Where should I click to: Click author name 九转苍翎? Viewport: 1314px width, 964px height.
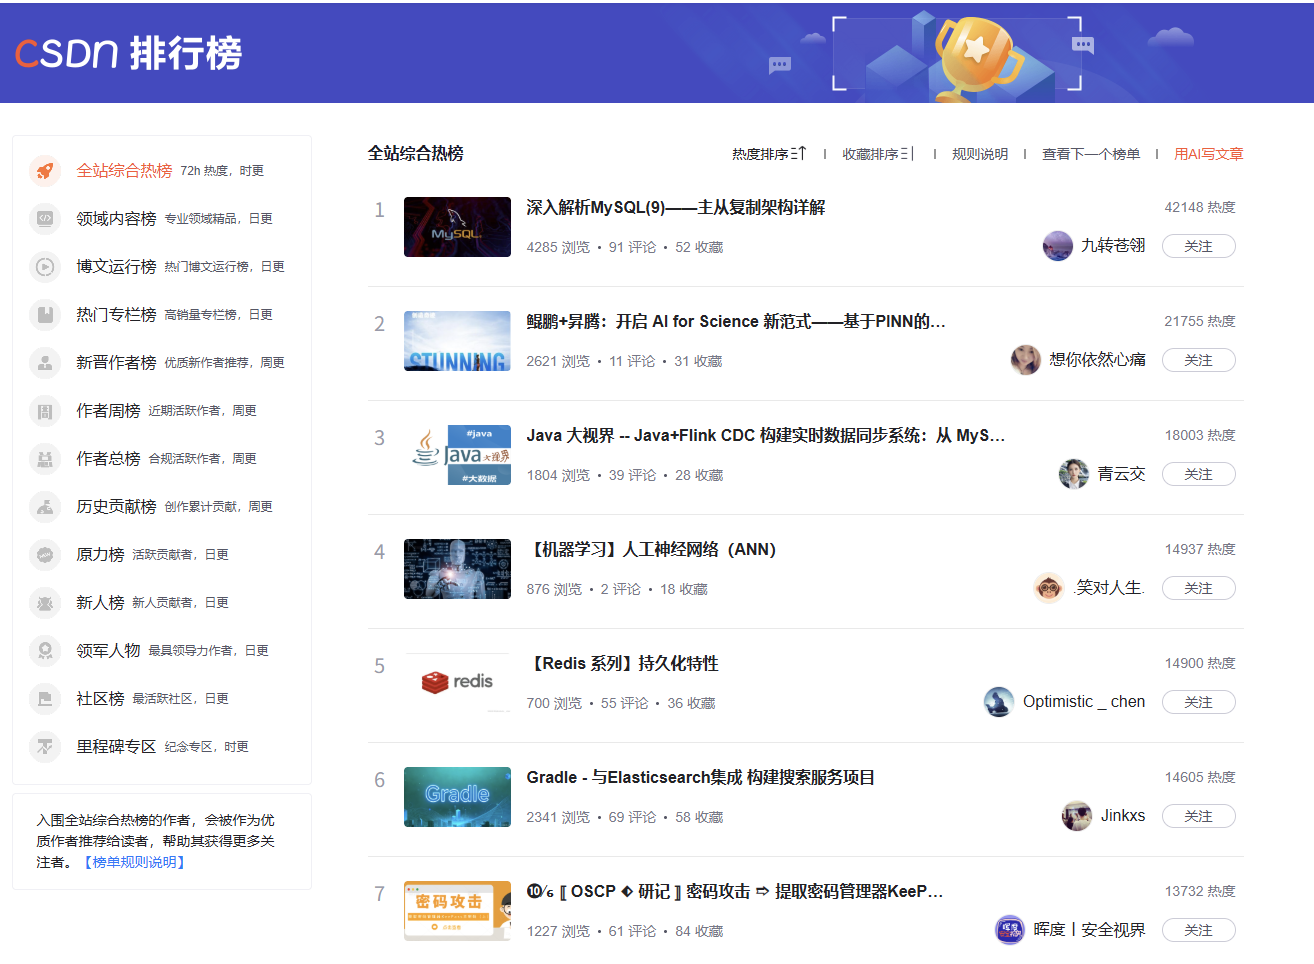[x=1113, y=246]
